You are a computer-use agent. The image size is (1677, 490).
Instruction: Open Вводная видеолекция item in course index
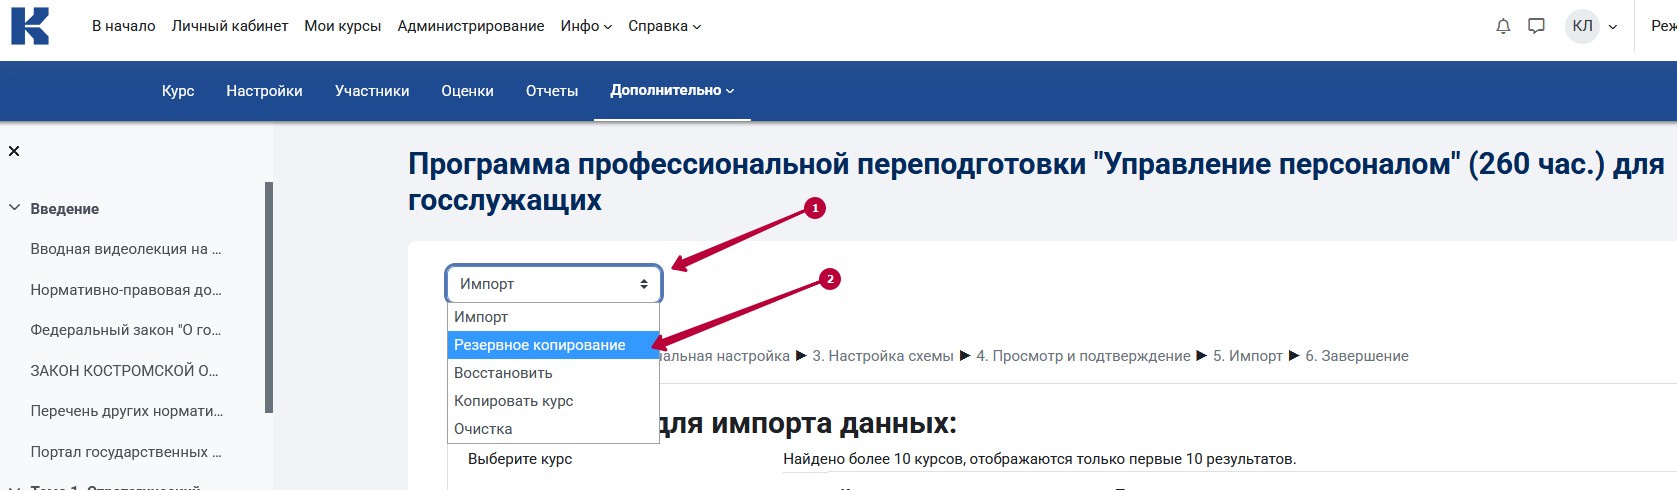(x=126, y=249)
